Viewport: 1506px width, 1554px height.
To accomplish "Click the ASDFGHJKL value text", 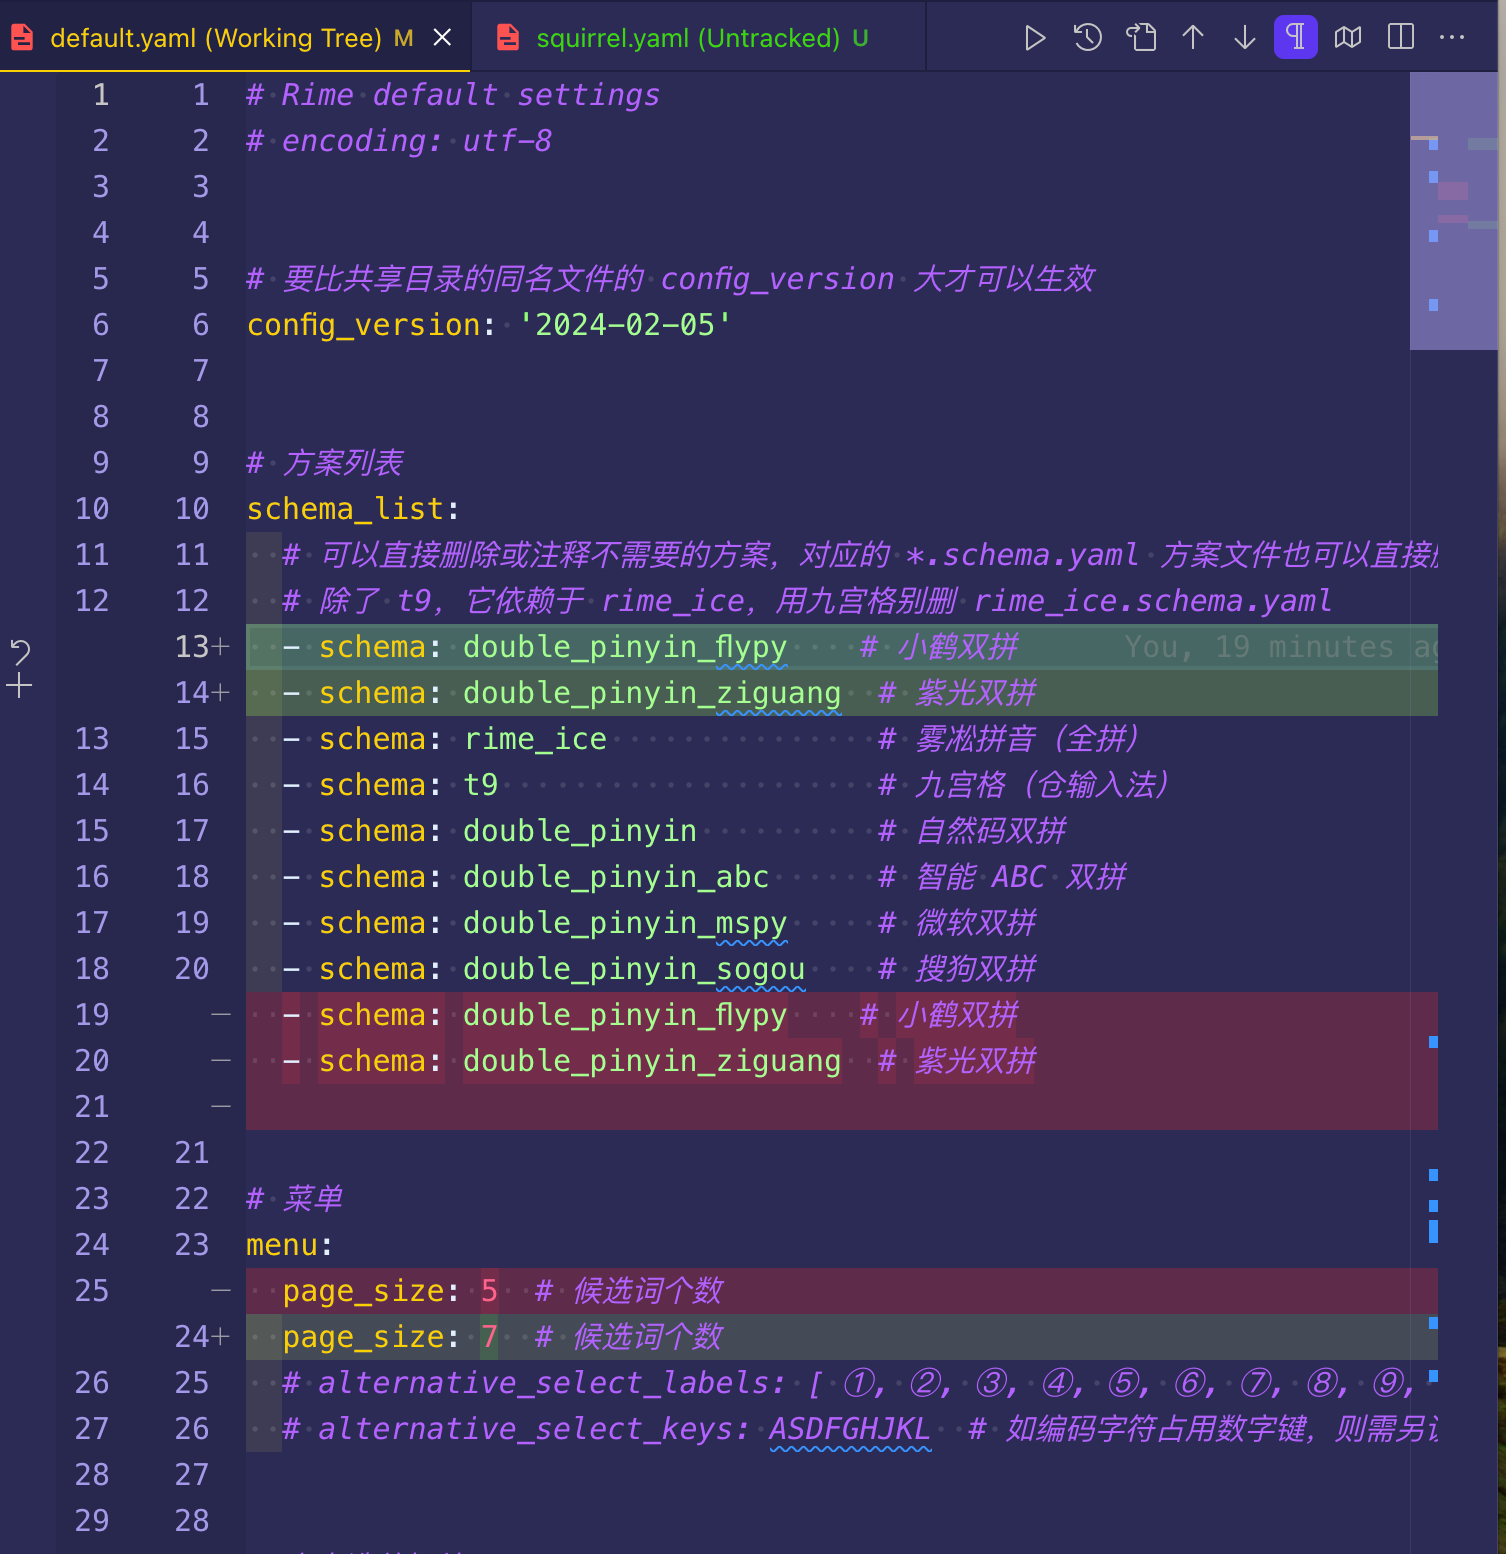I will click(x=850, y=1429).
